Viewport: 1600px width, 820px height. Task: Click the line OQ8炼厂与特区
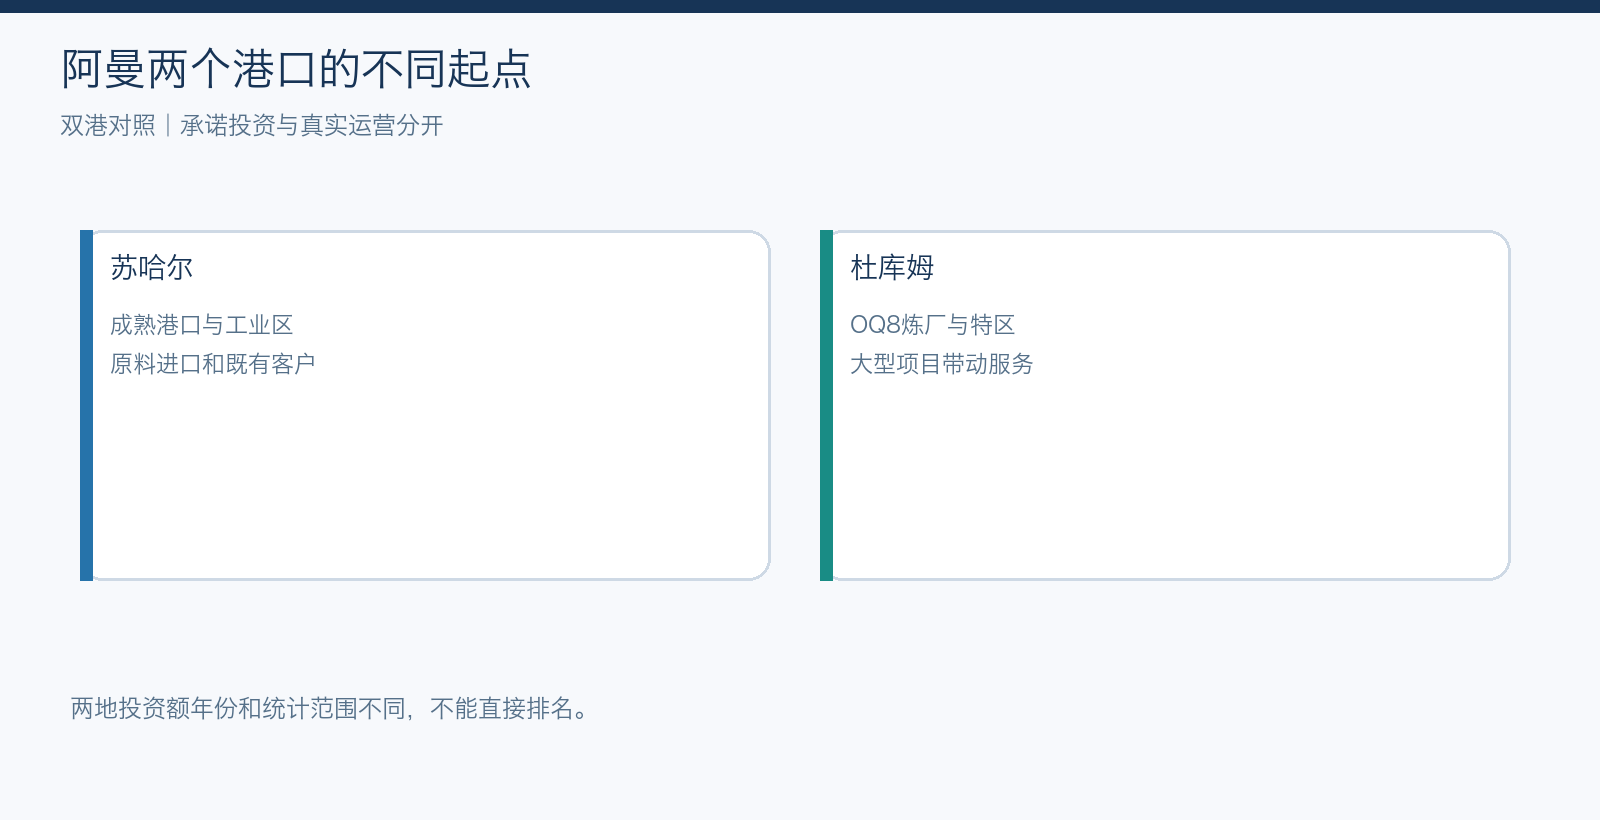pos(932,325)
